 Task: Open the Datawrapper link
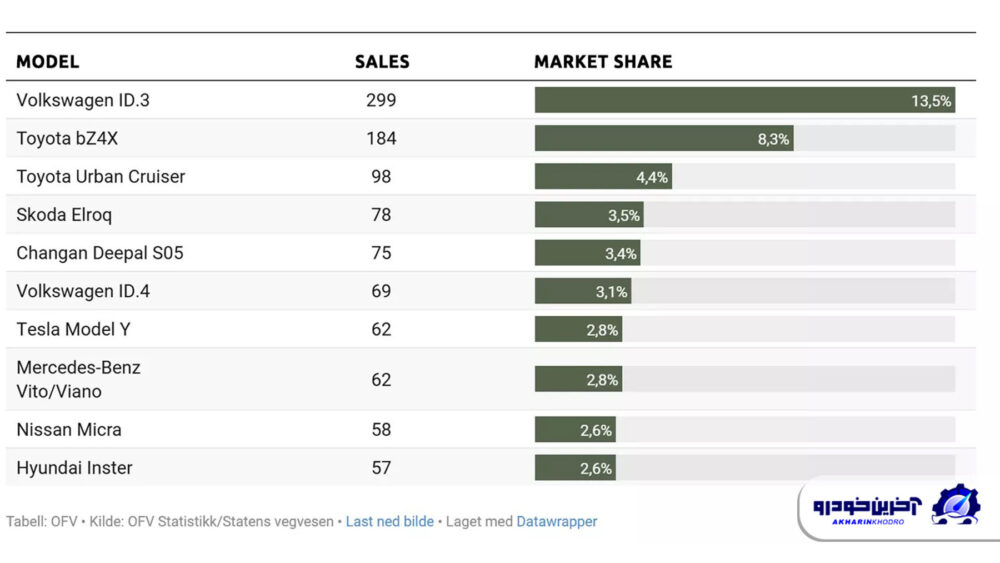(x=556, y=521)
